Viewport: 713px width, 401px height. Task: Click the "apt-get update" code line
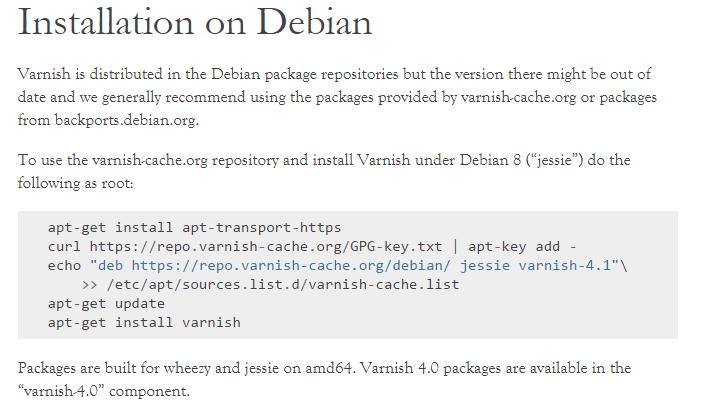coord(106,303)
